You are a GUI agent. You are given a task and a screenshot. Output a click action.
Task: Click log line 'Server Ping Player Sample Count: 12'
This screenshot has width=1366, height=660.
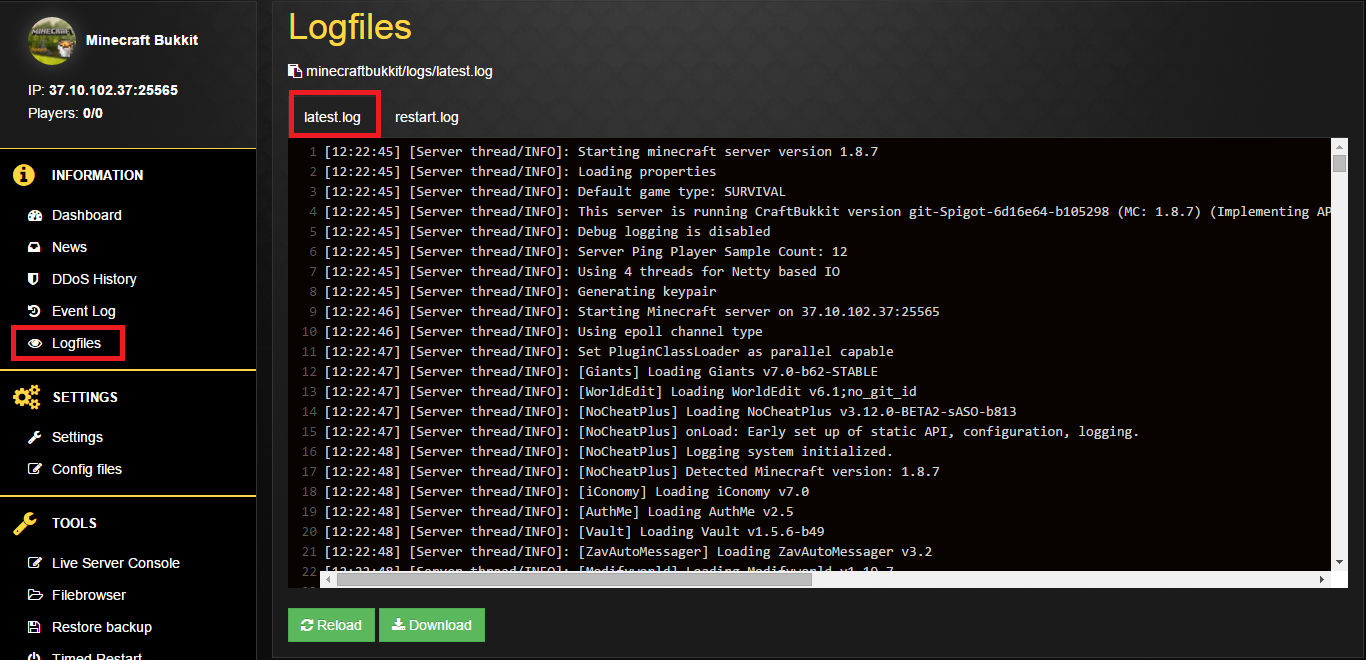(x=586, y=251)
